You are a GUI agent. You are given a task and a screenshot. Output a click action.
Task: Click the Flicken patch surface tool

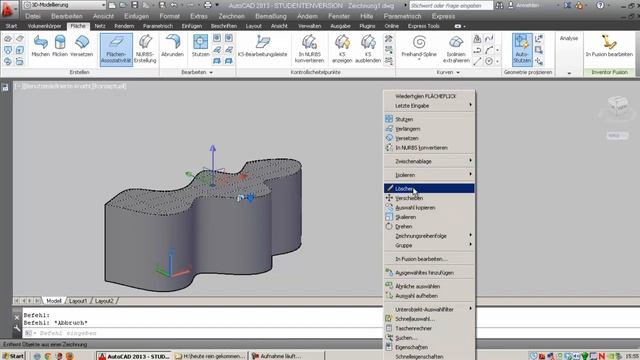click(60, 46)
